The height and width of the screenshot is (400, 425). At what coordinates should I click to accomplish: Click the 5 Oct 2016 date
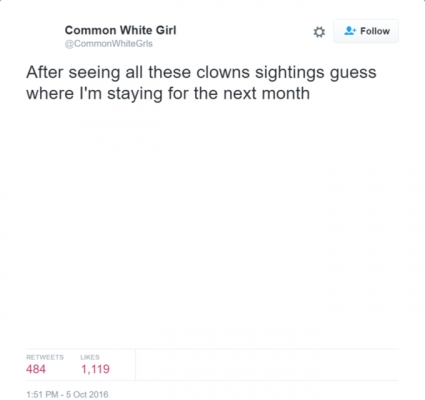coord(87,394)
